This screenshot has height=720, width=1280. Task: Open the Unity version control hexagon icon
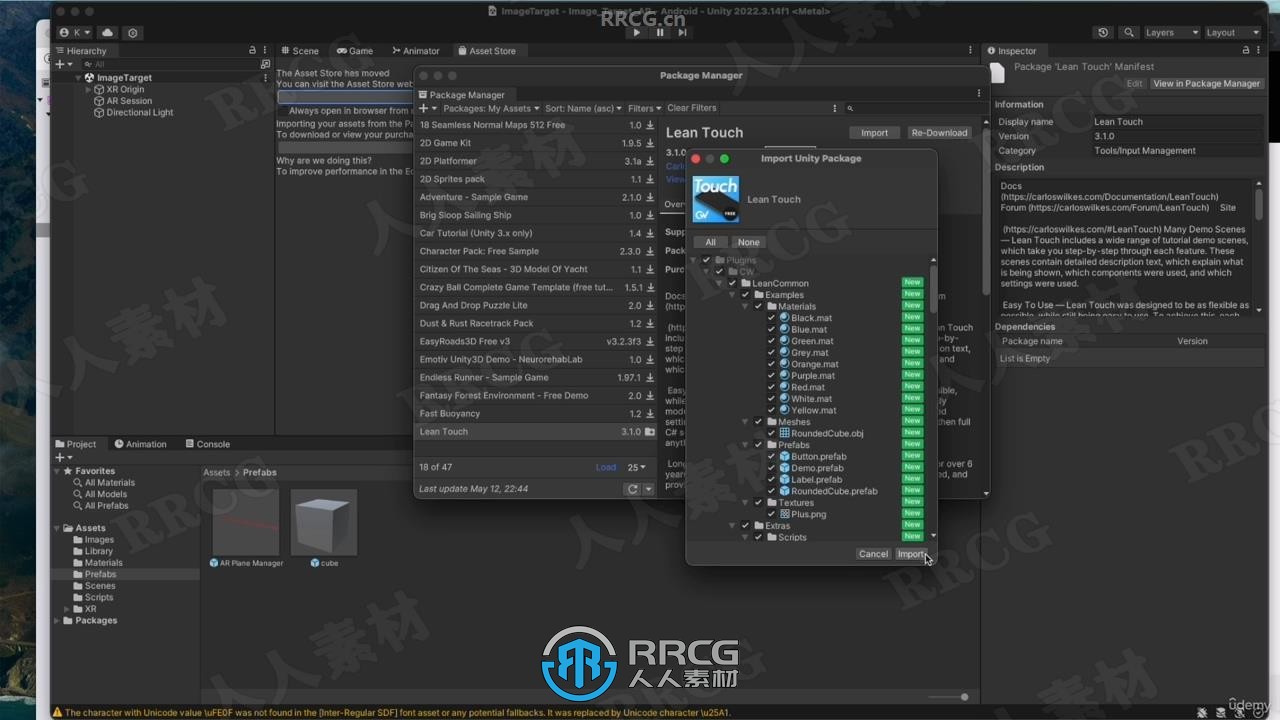click(133, 33)
